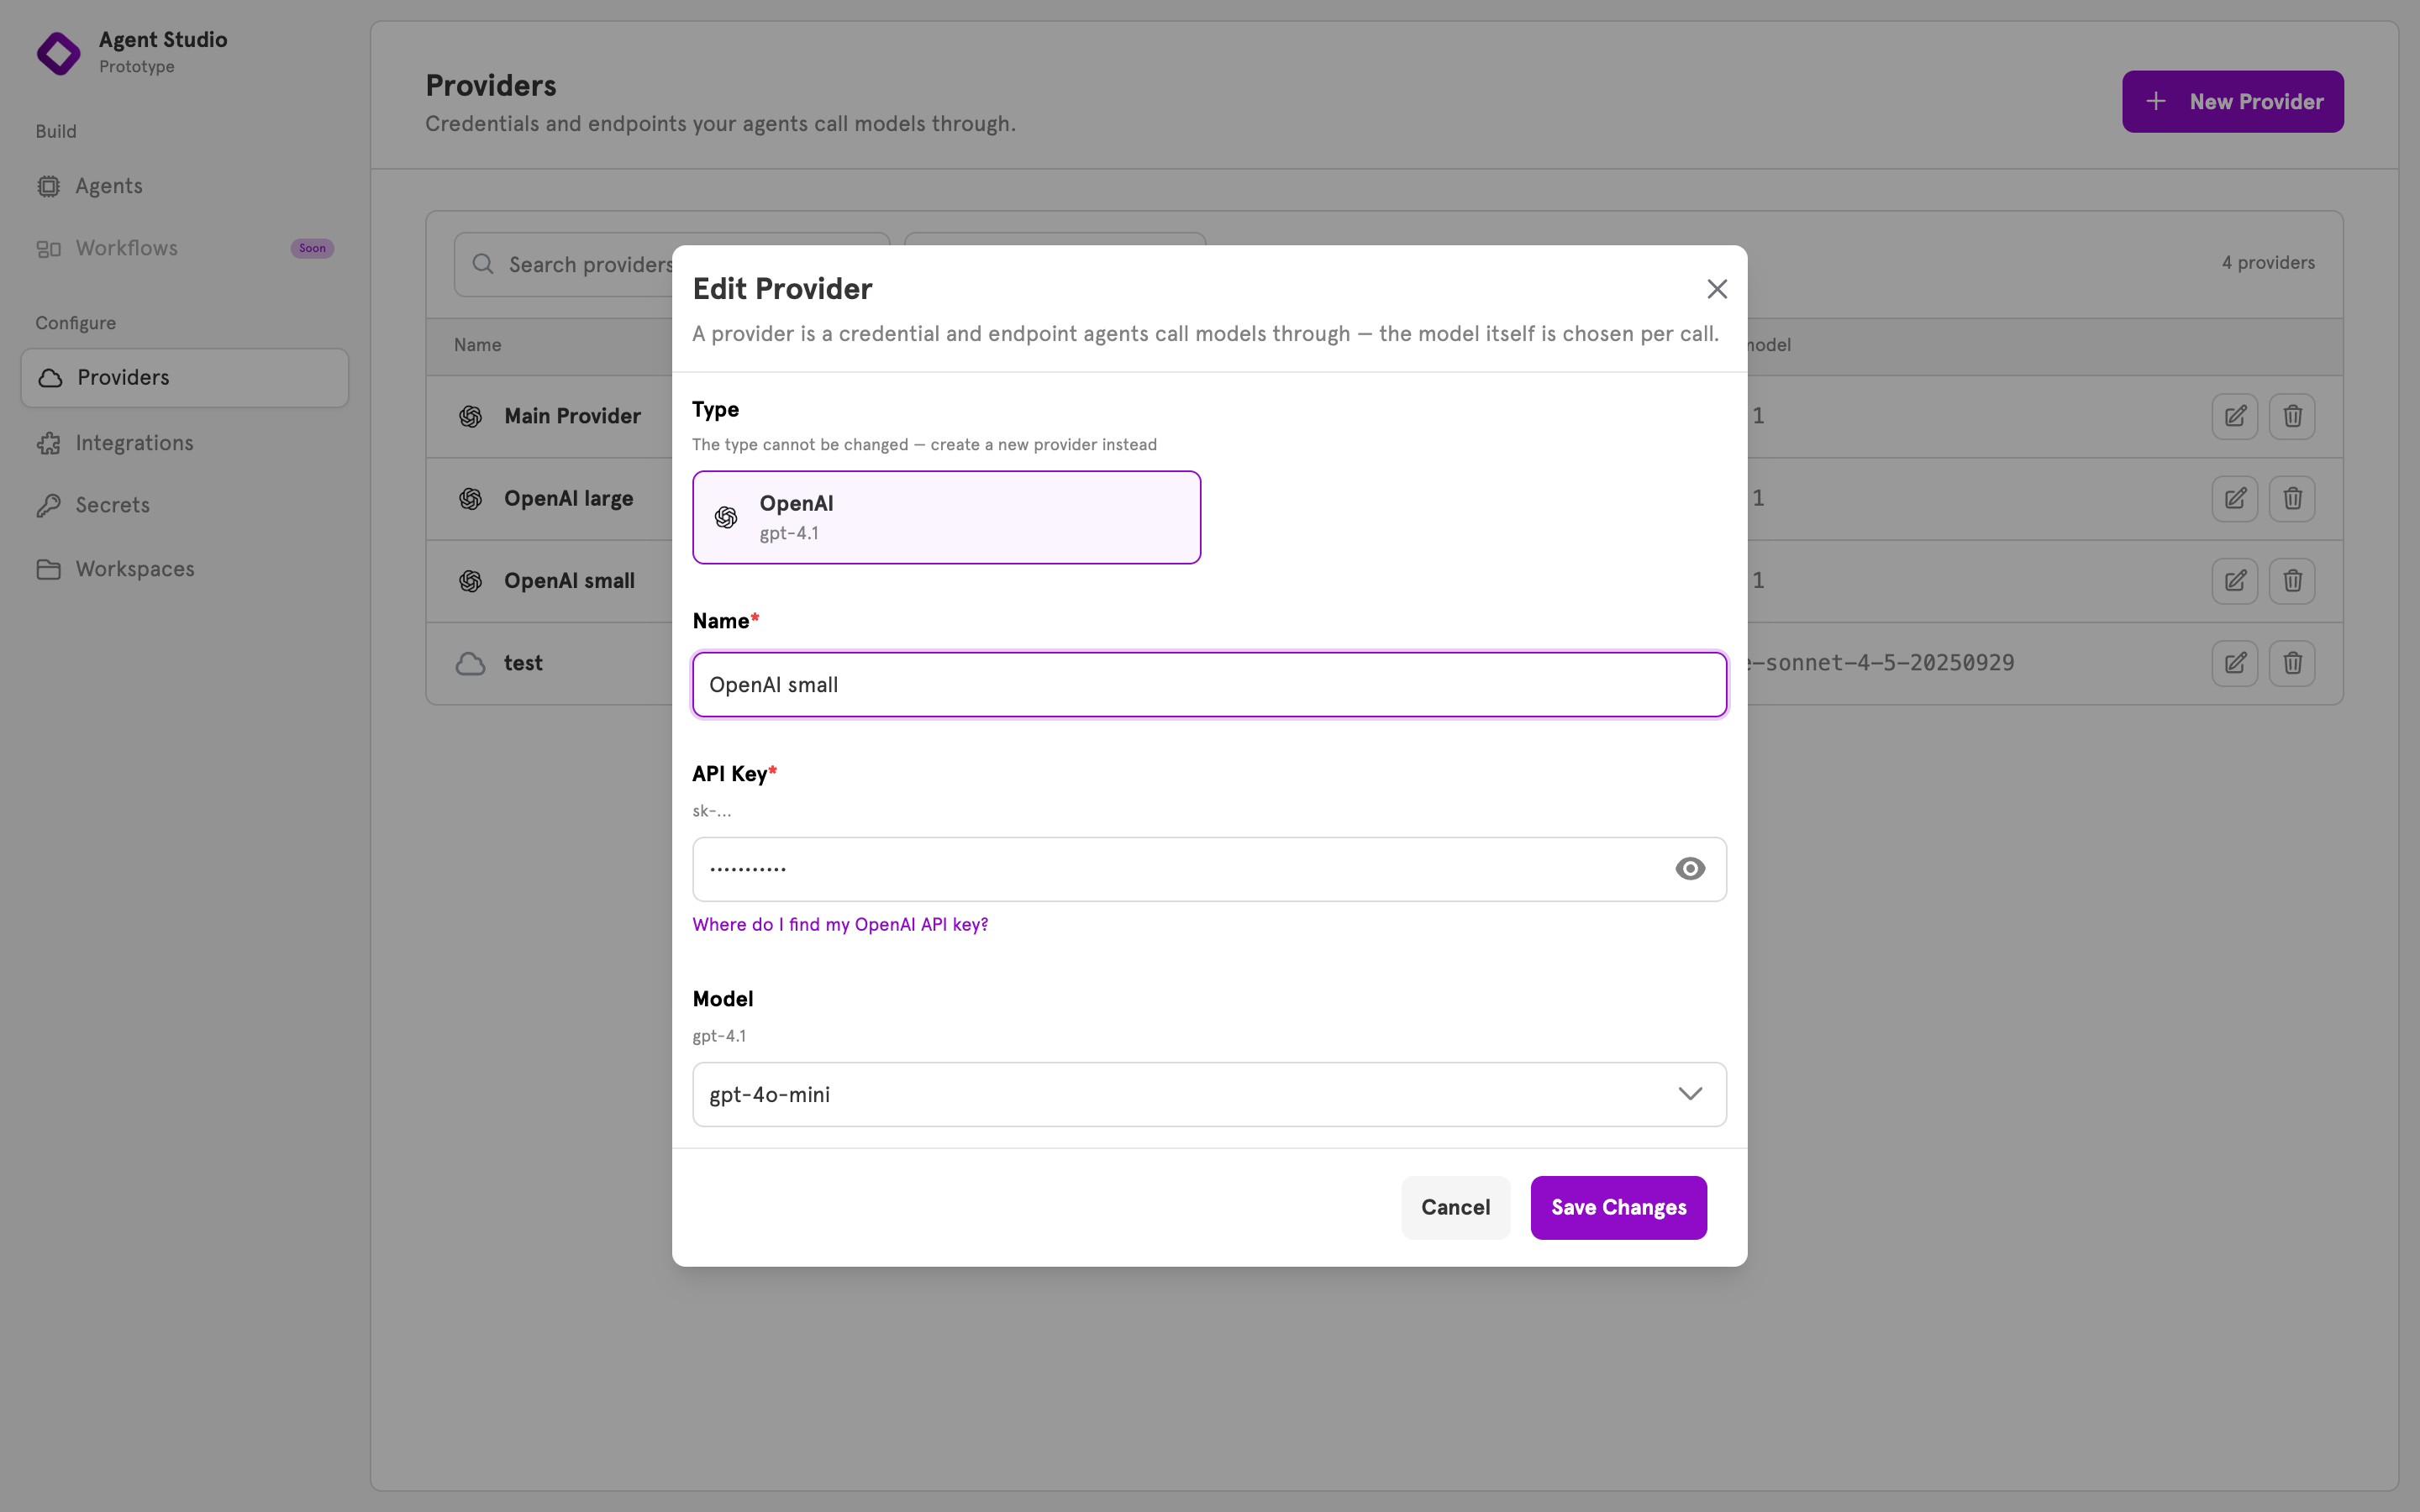Click the Secrets key icon
Viewport: 2420px width, 1512px height.
pos(49,506)
